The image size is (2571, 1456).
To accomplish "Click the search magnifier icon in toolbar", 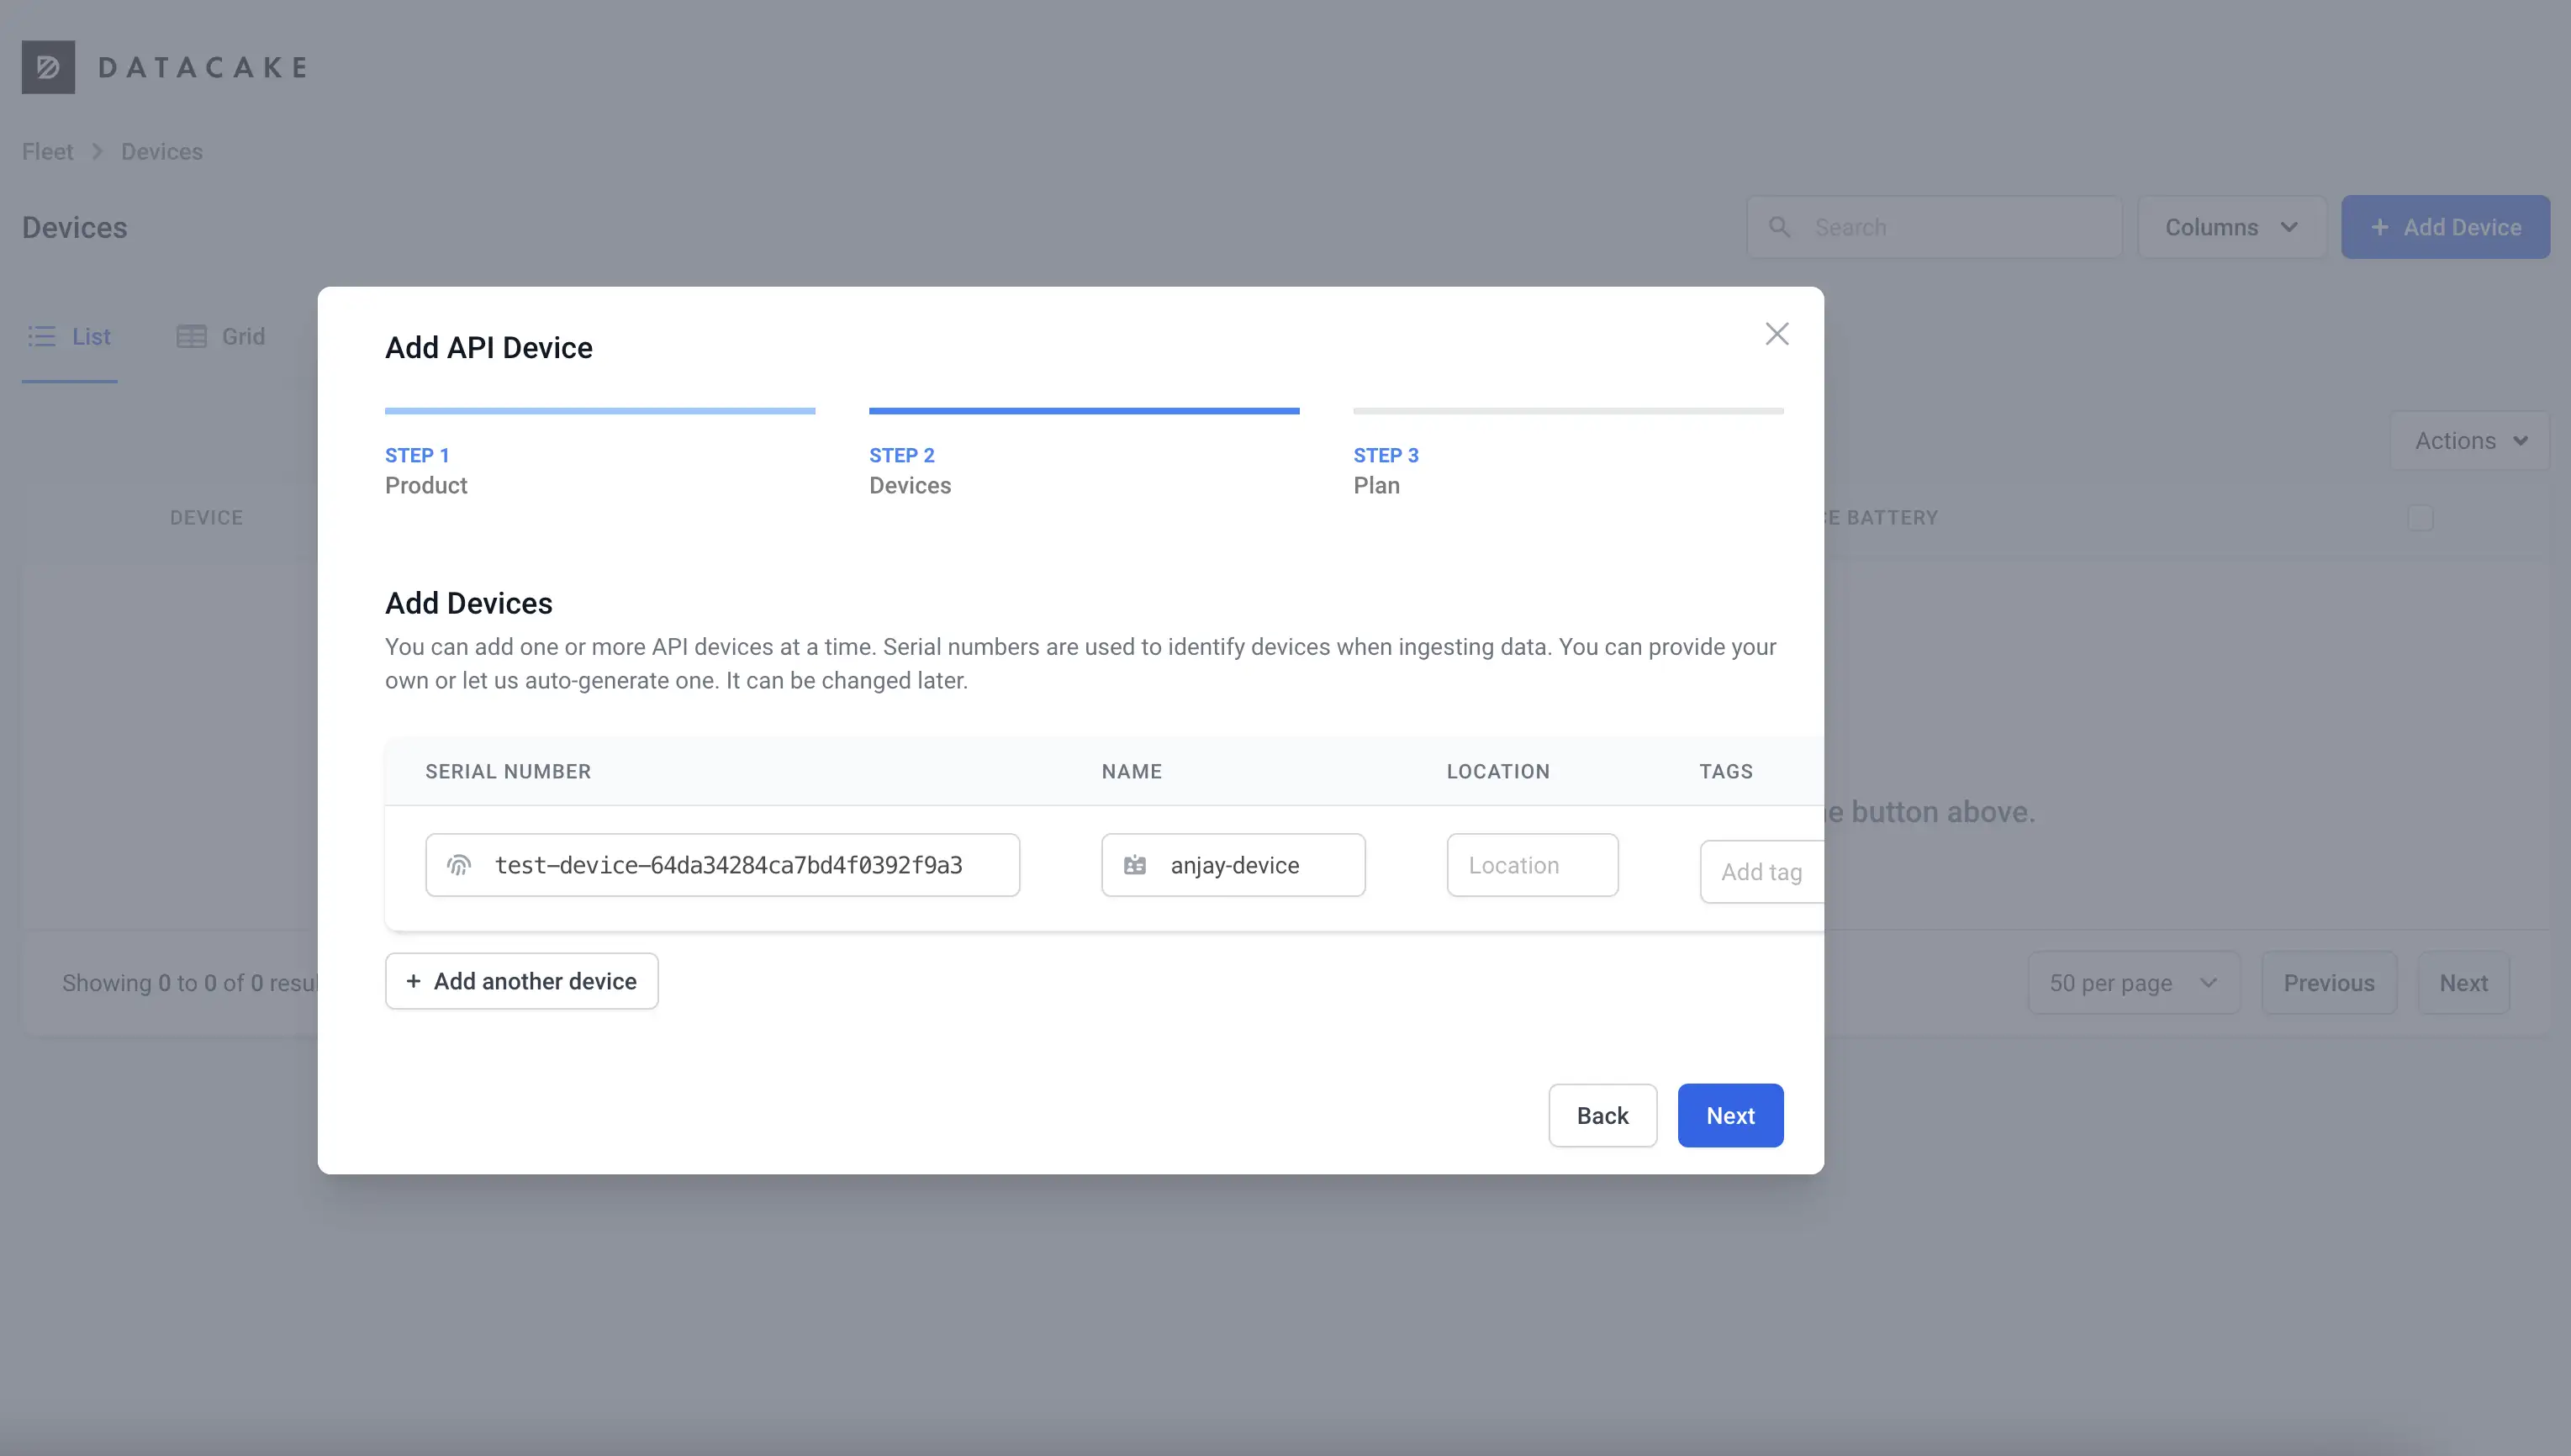I will [x=1778, y=226].
